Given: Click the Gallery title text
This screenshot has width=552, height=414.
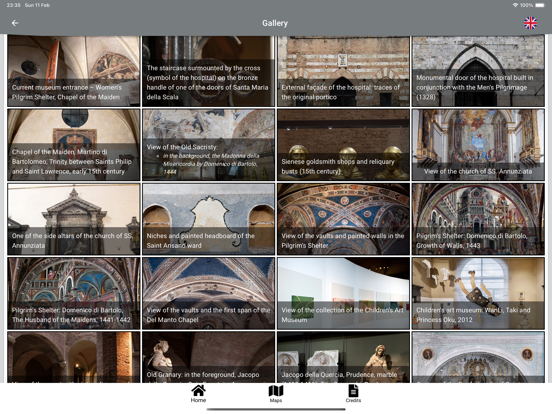Looking at the screenshot, I should coord(275,23).
